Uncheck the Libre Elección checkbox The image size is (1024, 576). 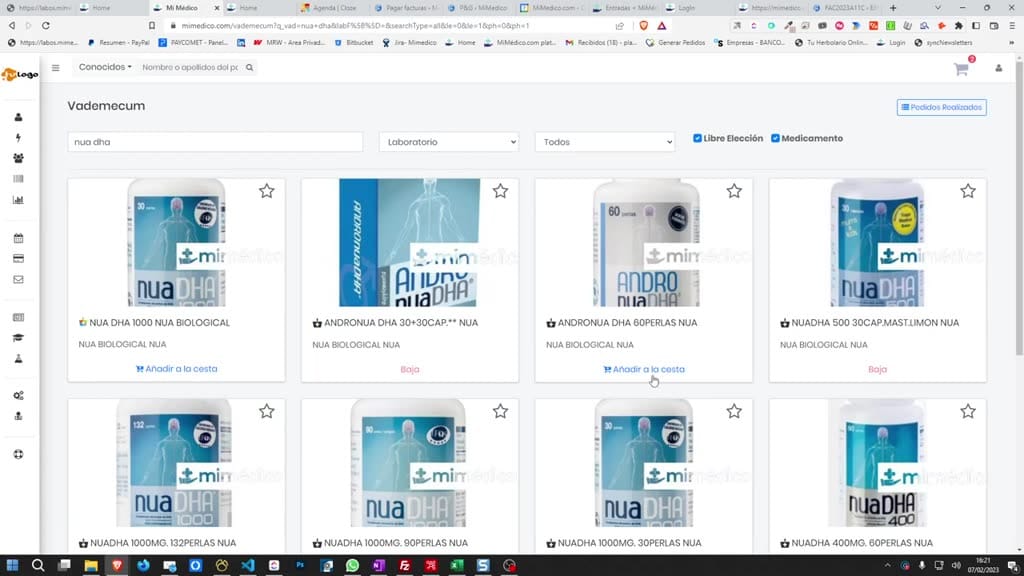(x=697, y=138)
